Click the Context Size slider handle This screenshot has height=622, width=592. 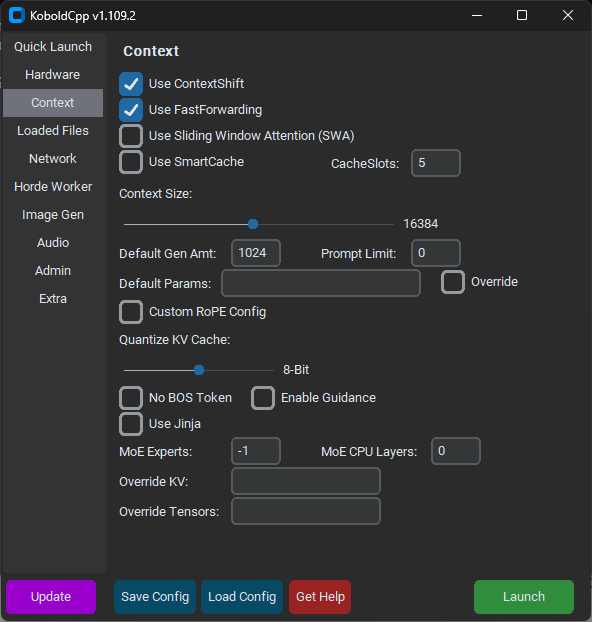point(253,224)
